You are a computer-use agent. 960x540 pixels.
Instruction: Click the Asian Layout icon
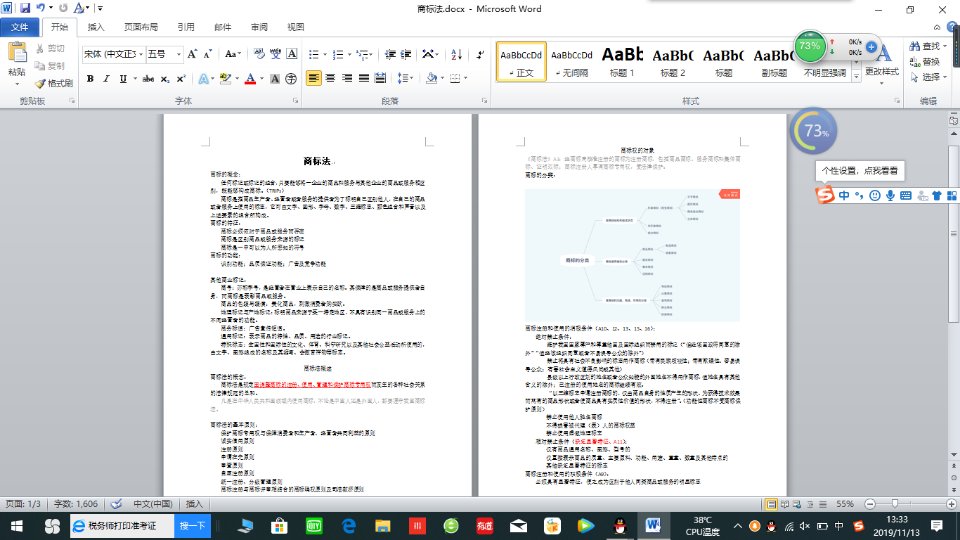(x=428, y=54)
